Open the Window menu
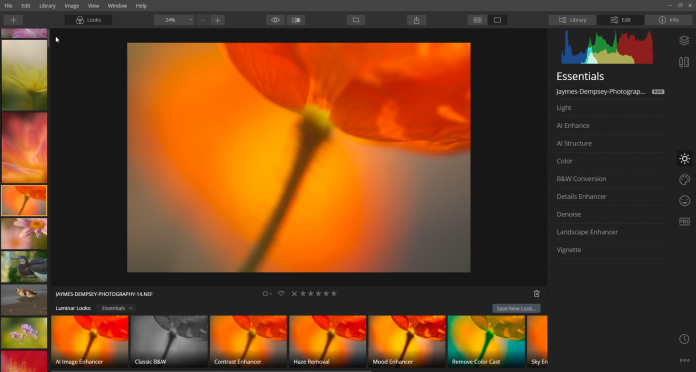The width and height of the screenshot is (696, 372). pos(117,6)
